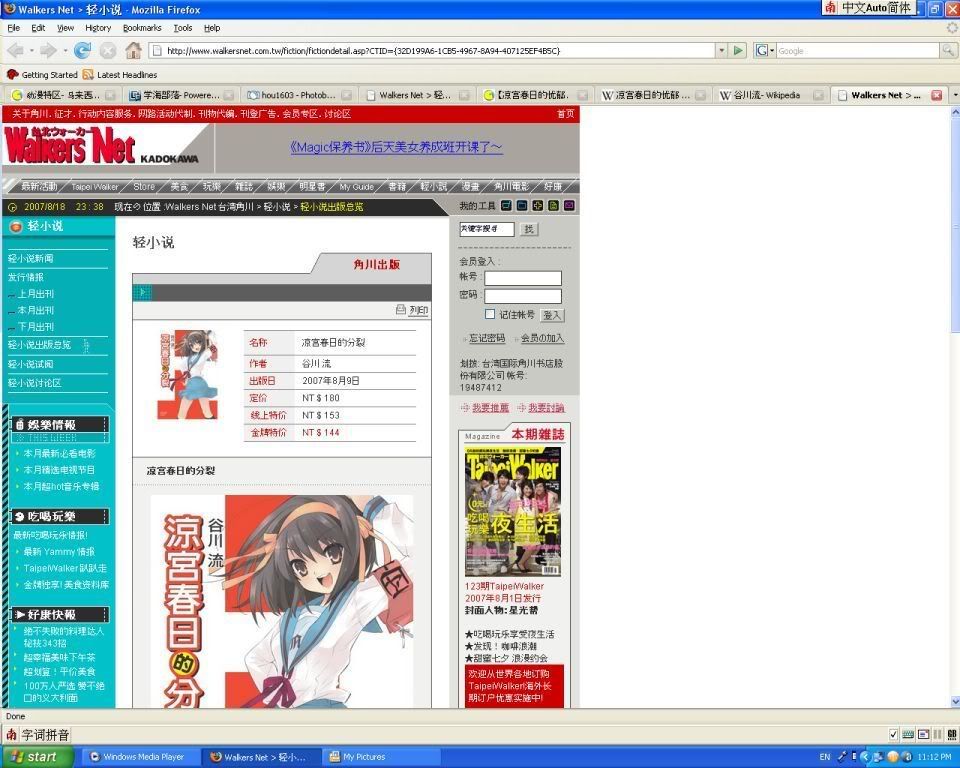Open the address bar history dropdown

722,50
